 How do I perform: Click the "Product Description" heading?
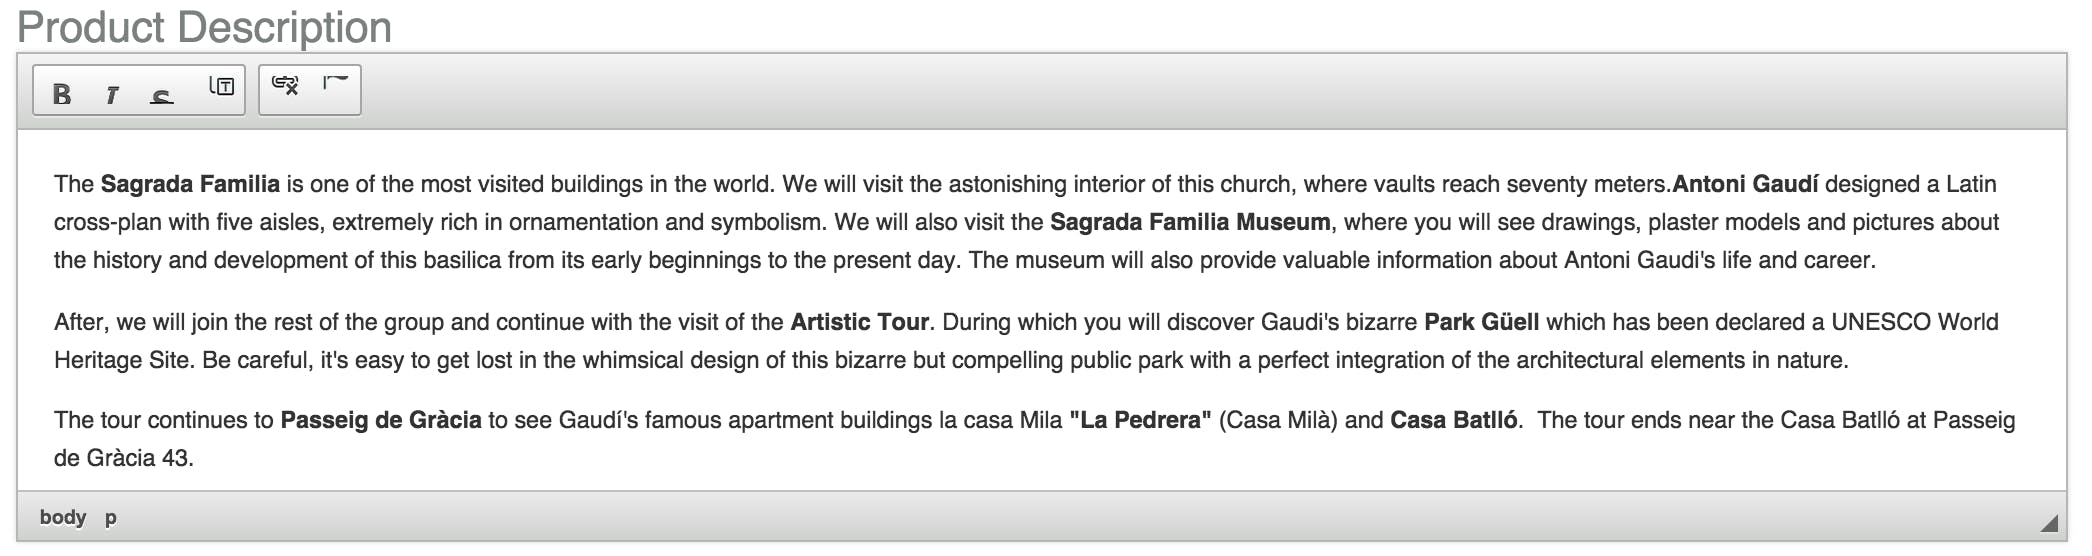click(205, 27)
